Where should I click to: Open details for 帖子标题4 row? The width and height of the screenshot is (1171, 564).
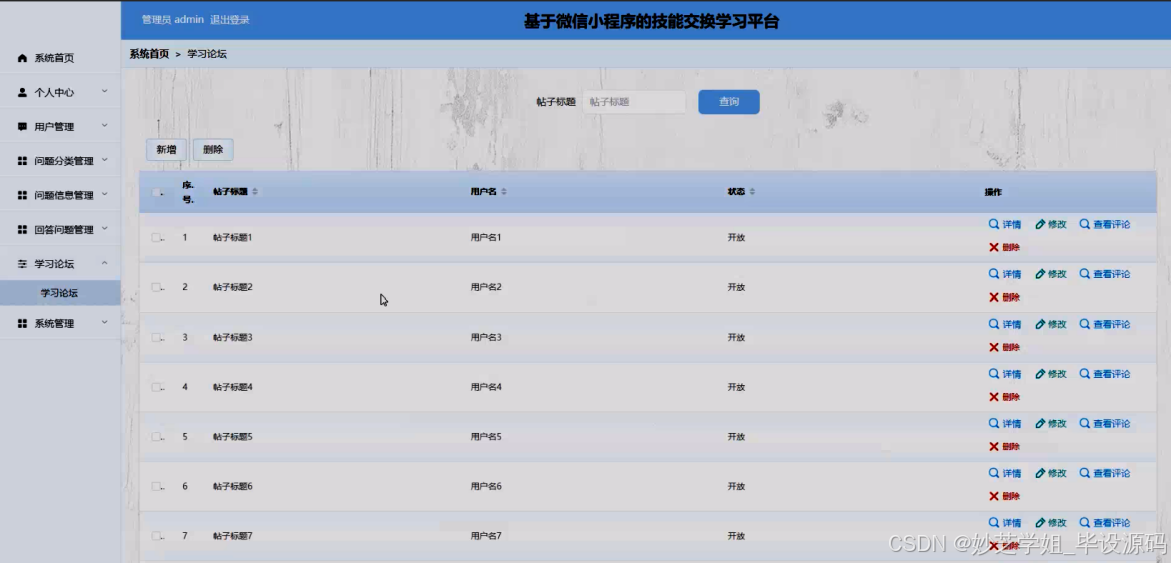(1004, 374)
